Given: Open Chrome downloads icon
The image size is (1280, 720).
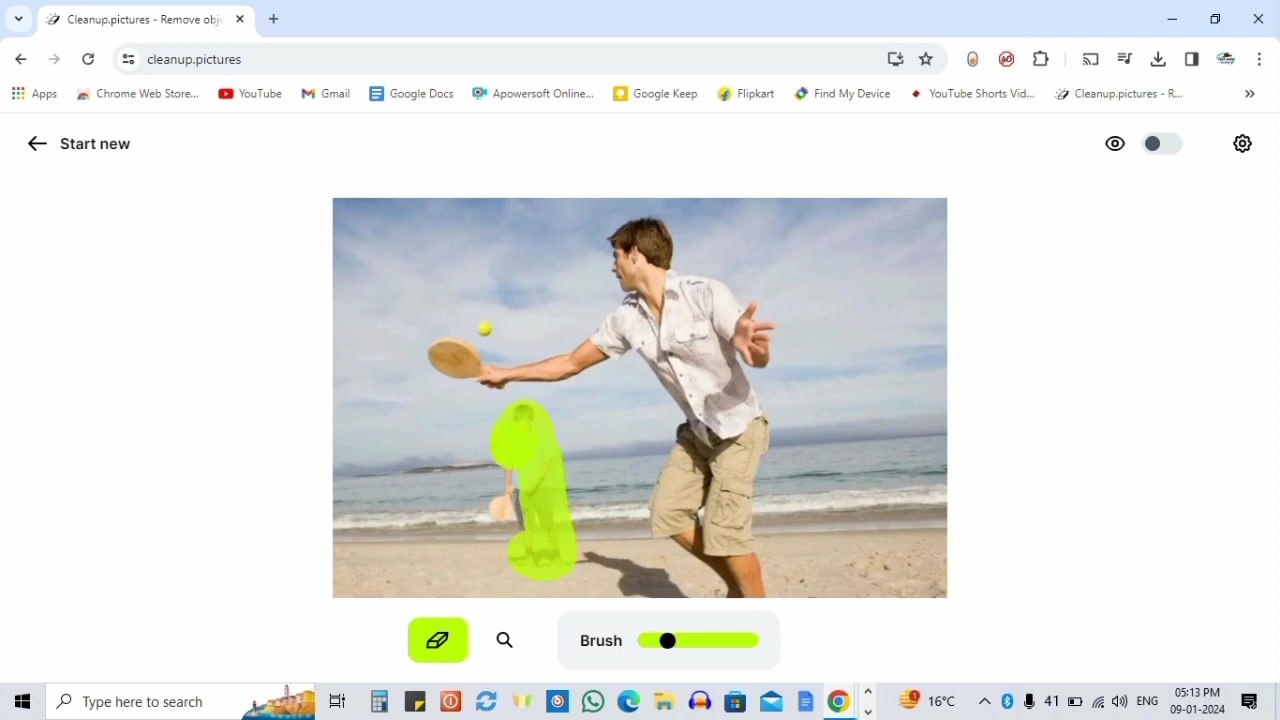Looking at the screenshot, I should pos(1158,59).
